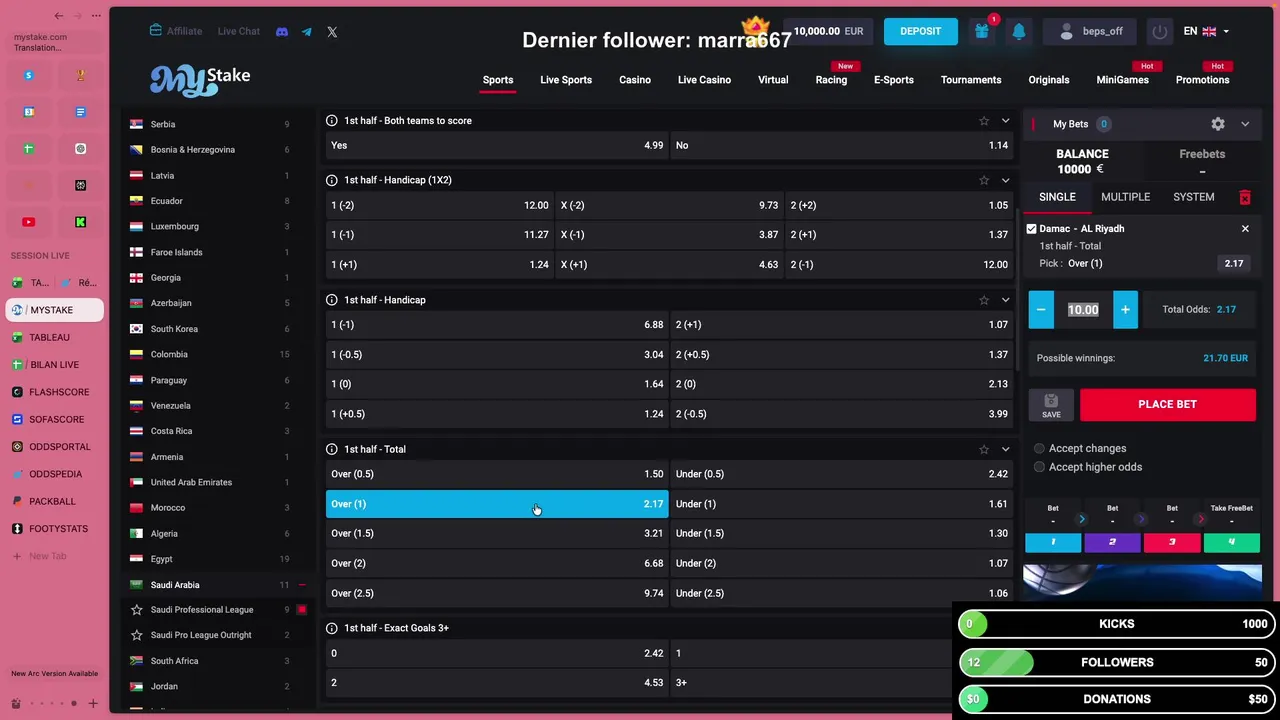Increase stake with plus button
Image resolution: width=1280 pixels, height=720 pixels.
point(1125,310)
